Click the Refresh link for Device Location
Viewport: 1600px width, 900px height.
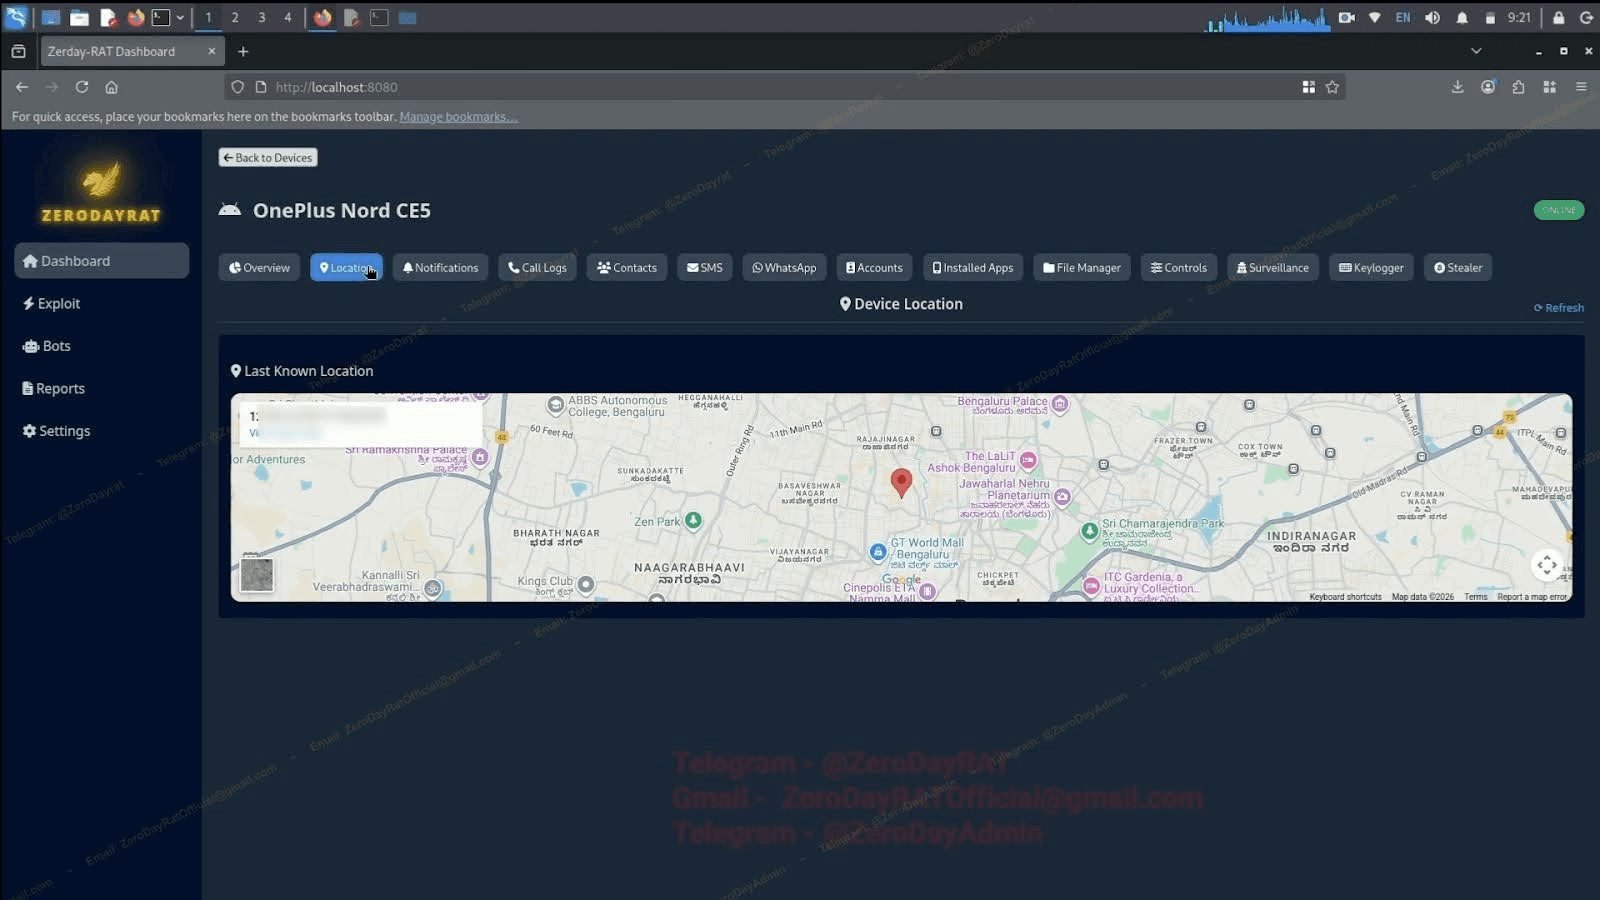point(1557,307)
